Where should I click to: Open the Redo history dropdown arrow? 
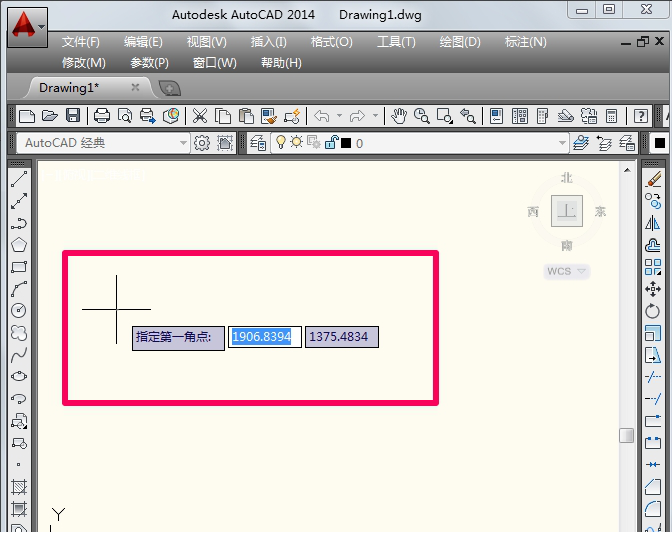pyautogui.click(x=375, y=115)
